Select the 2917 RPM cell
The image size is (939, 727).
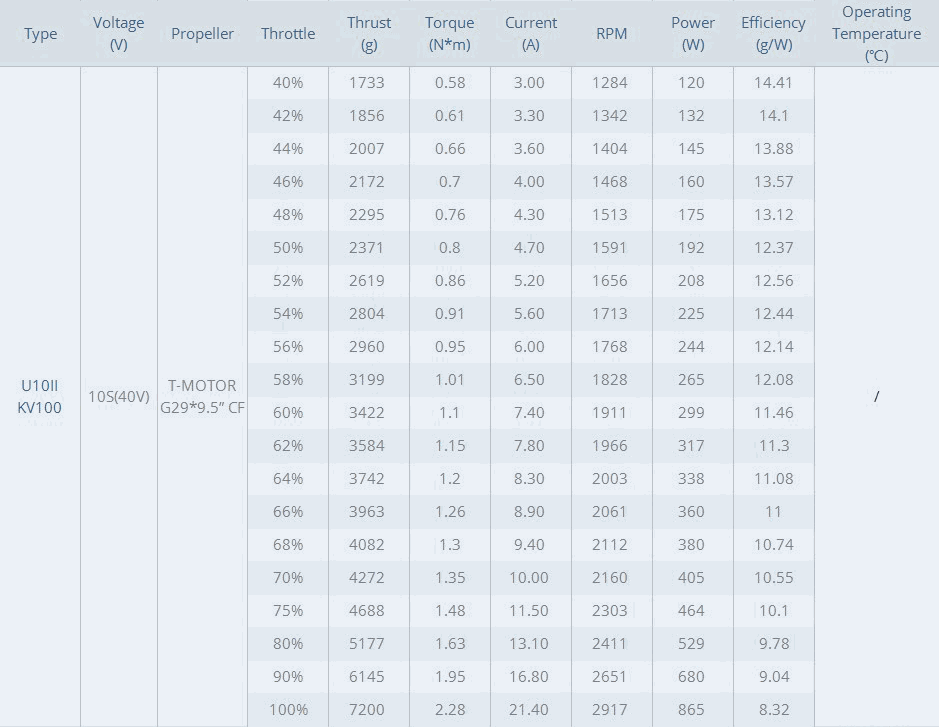pos(610,710)
